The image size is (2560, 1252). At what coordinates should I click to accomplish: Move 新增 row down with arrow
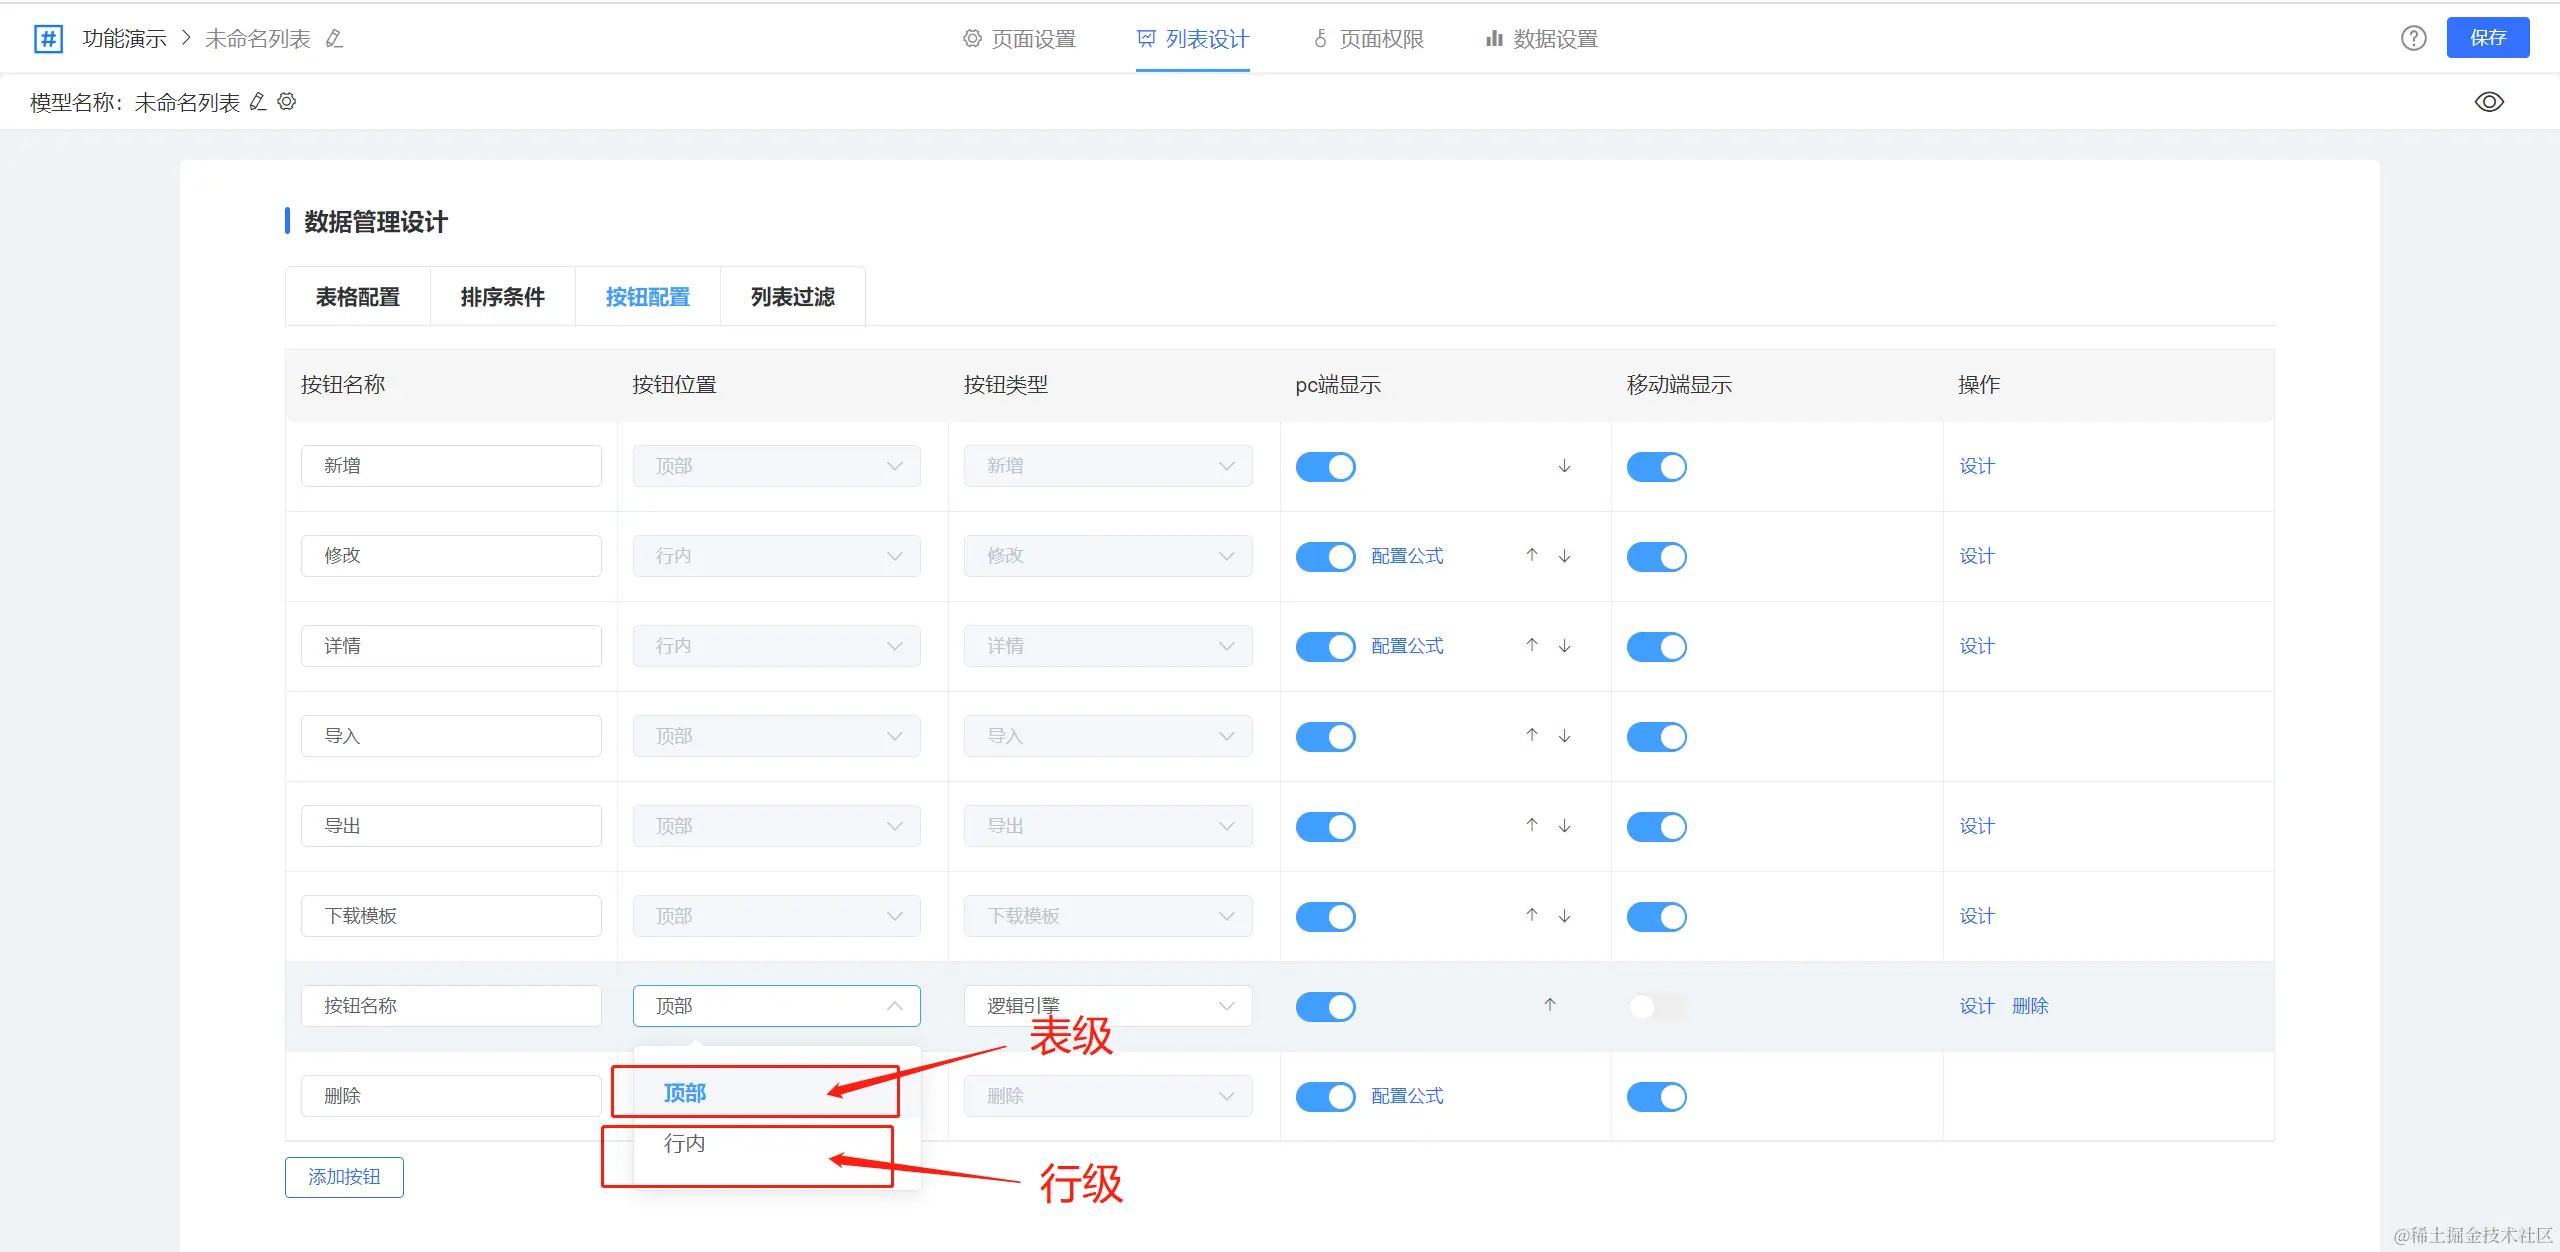1564,466
